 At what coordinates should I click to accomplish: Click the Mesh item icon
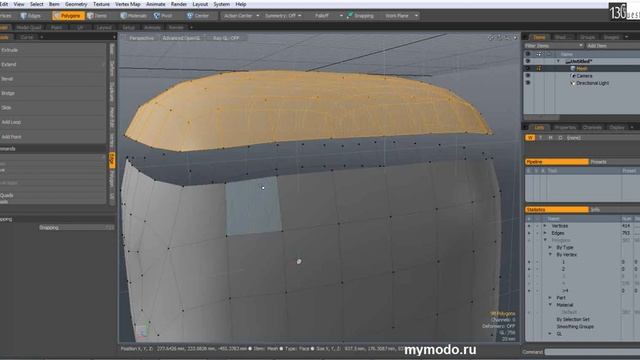(x=573, y=69)
